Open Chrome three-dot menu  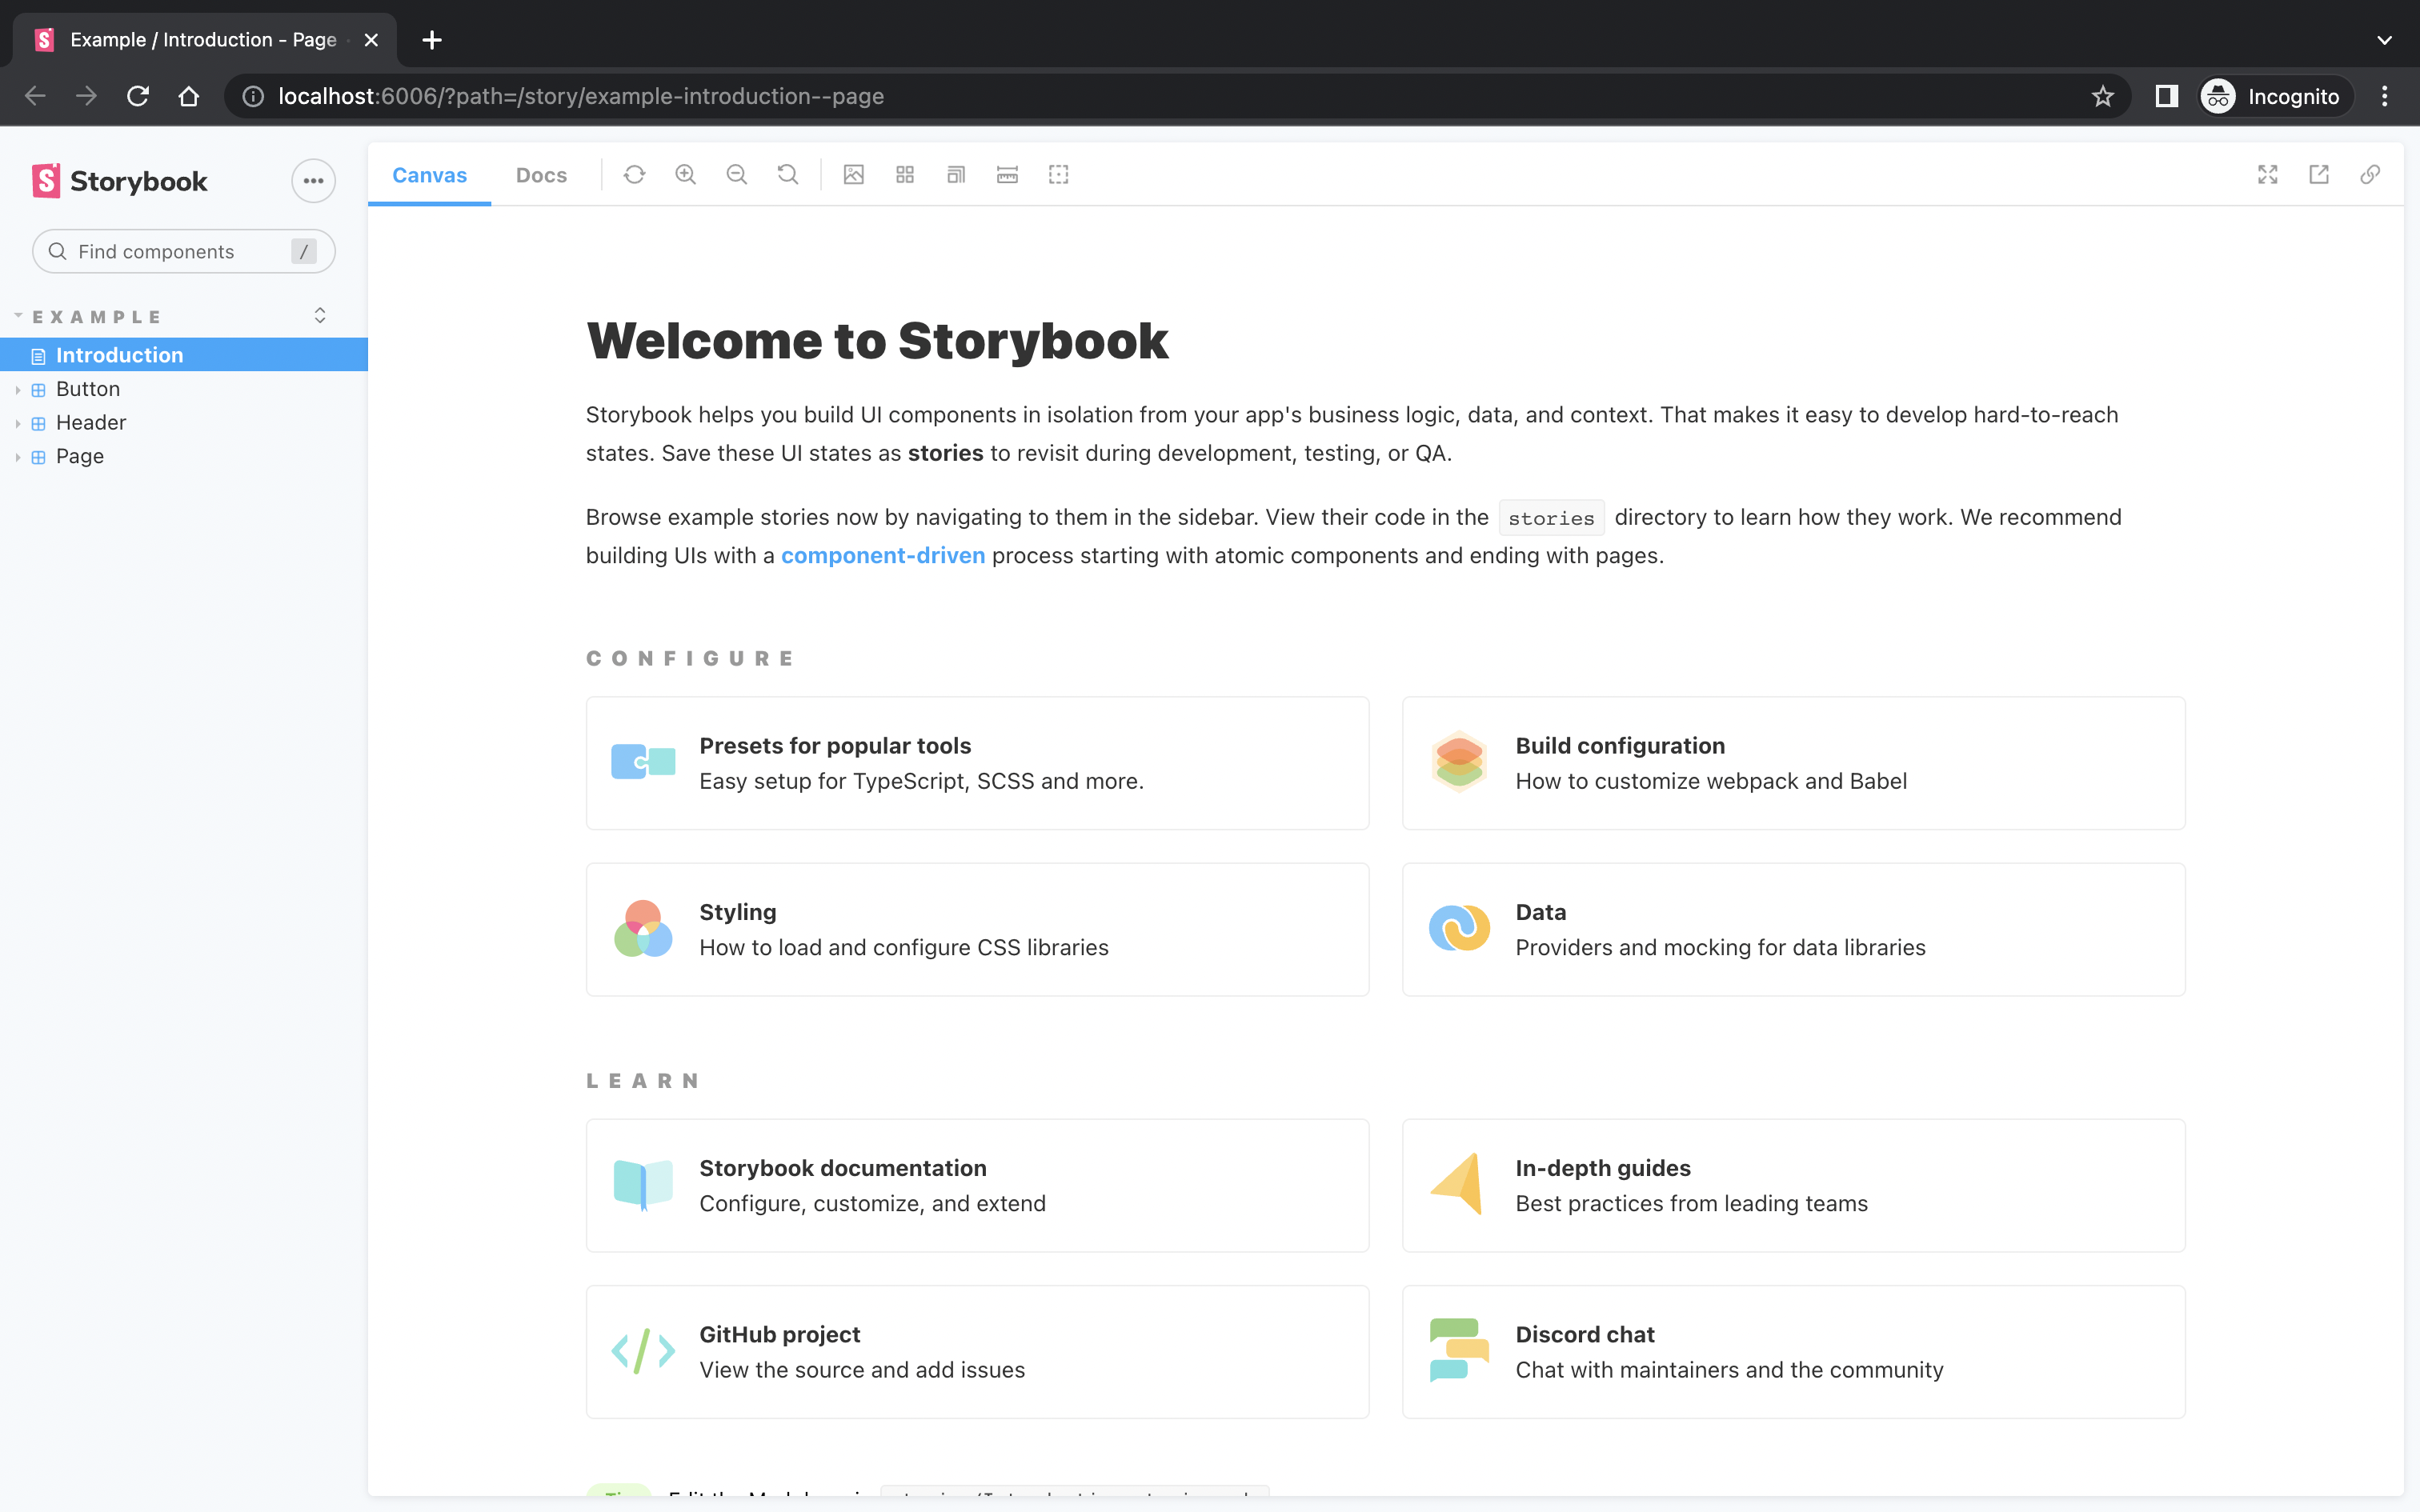click(2385, 96)
